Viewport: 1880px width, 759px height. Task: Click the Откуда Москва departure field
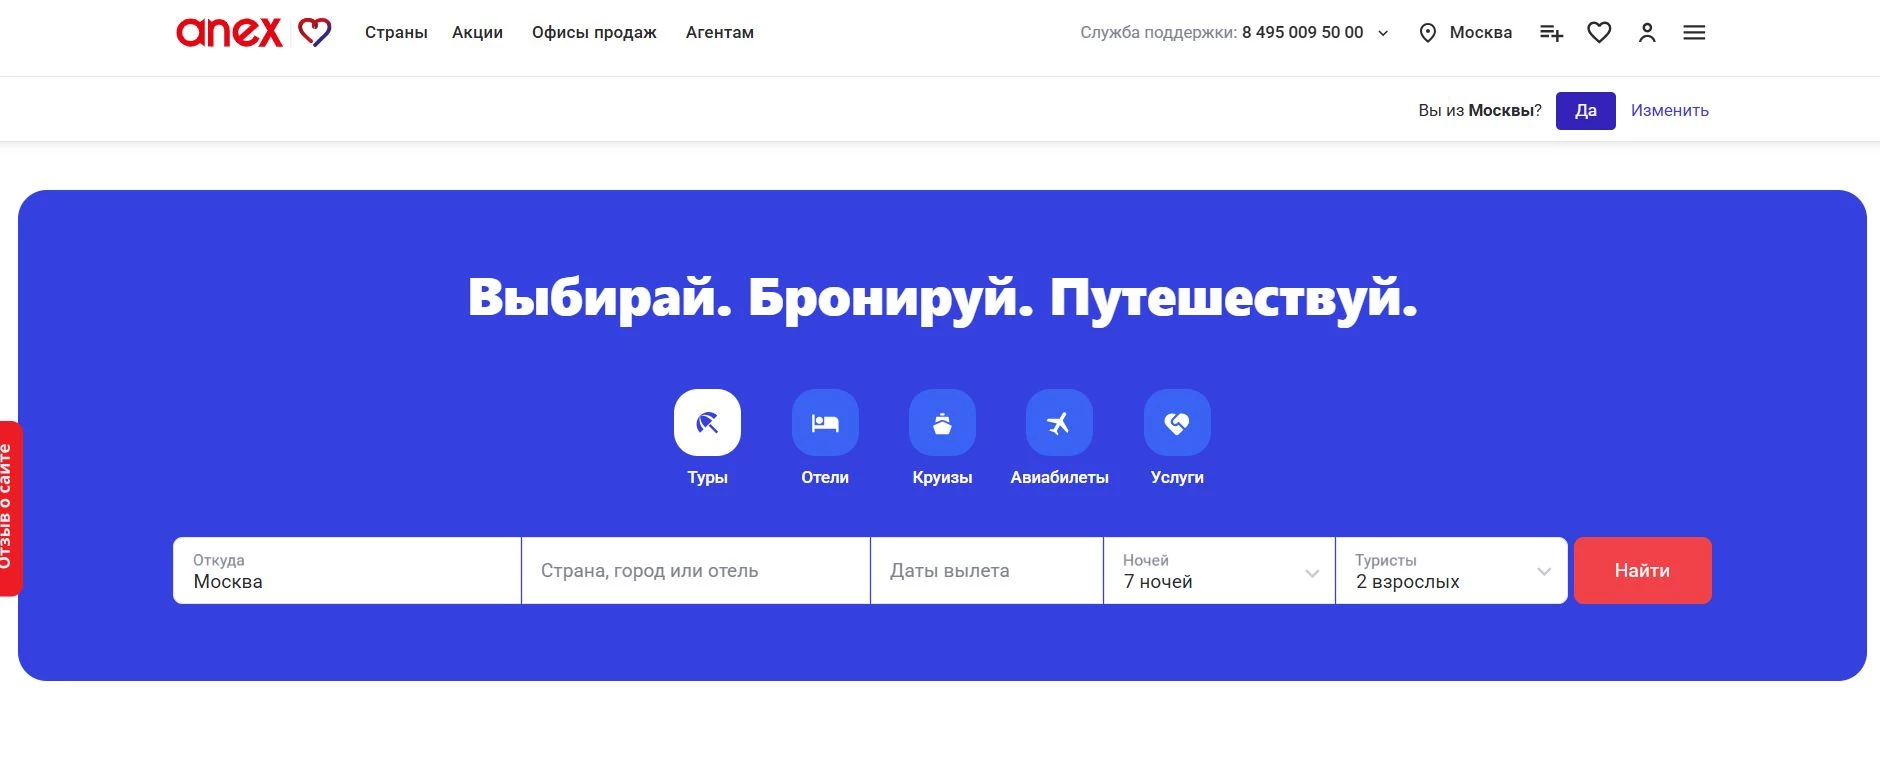347,571
